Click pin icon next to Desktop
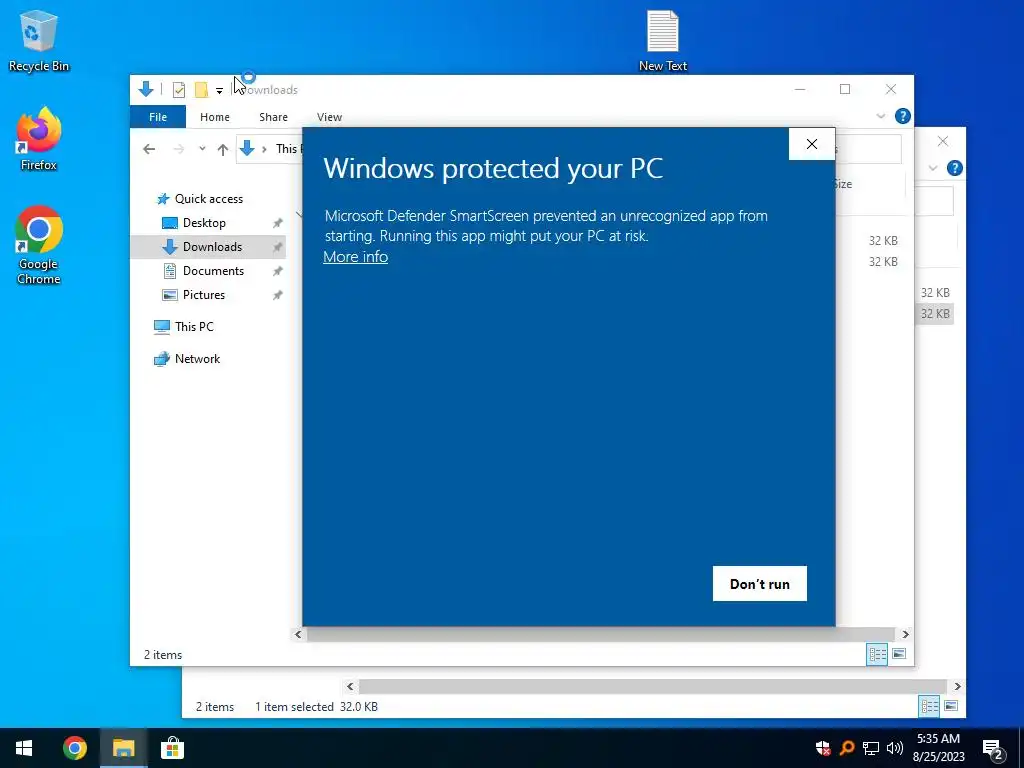Screen dimensions: 1024x768 pyautogui.click(x=278, y=223)
